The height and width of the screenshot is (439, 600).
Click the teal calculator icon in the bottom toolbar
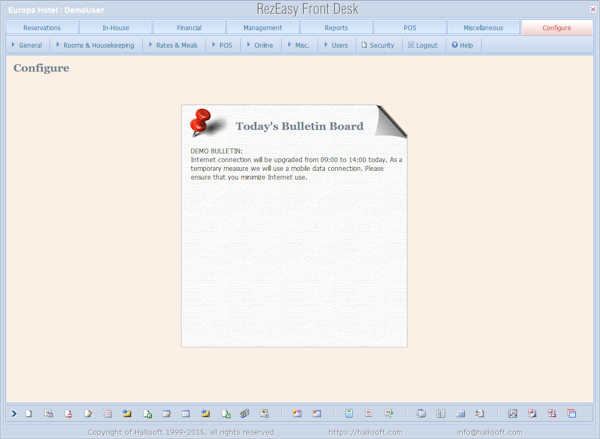pyautogui.click(x=349, y=414)
